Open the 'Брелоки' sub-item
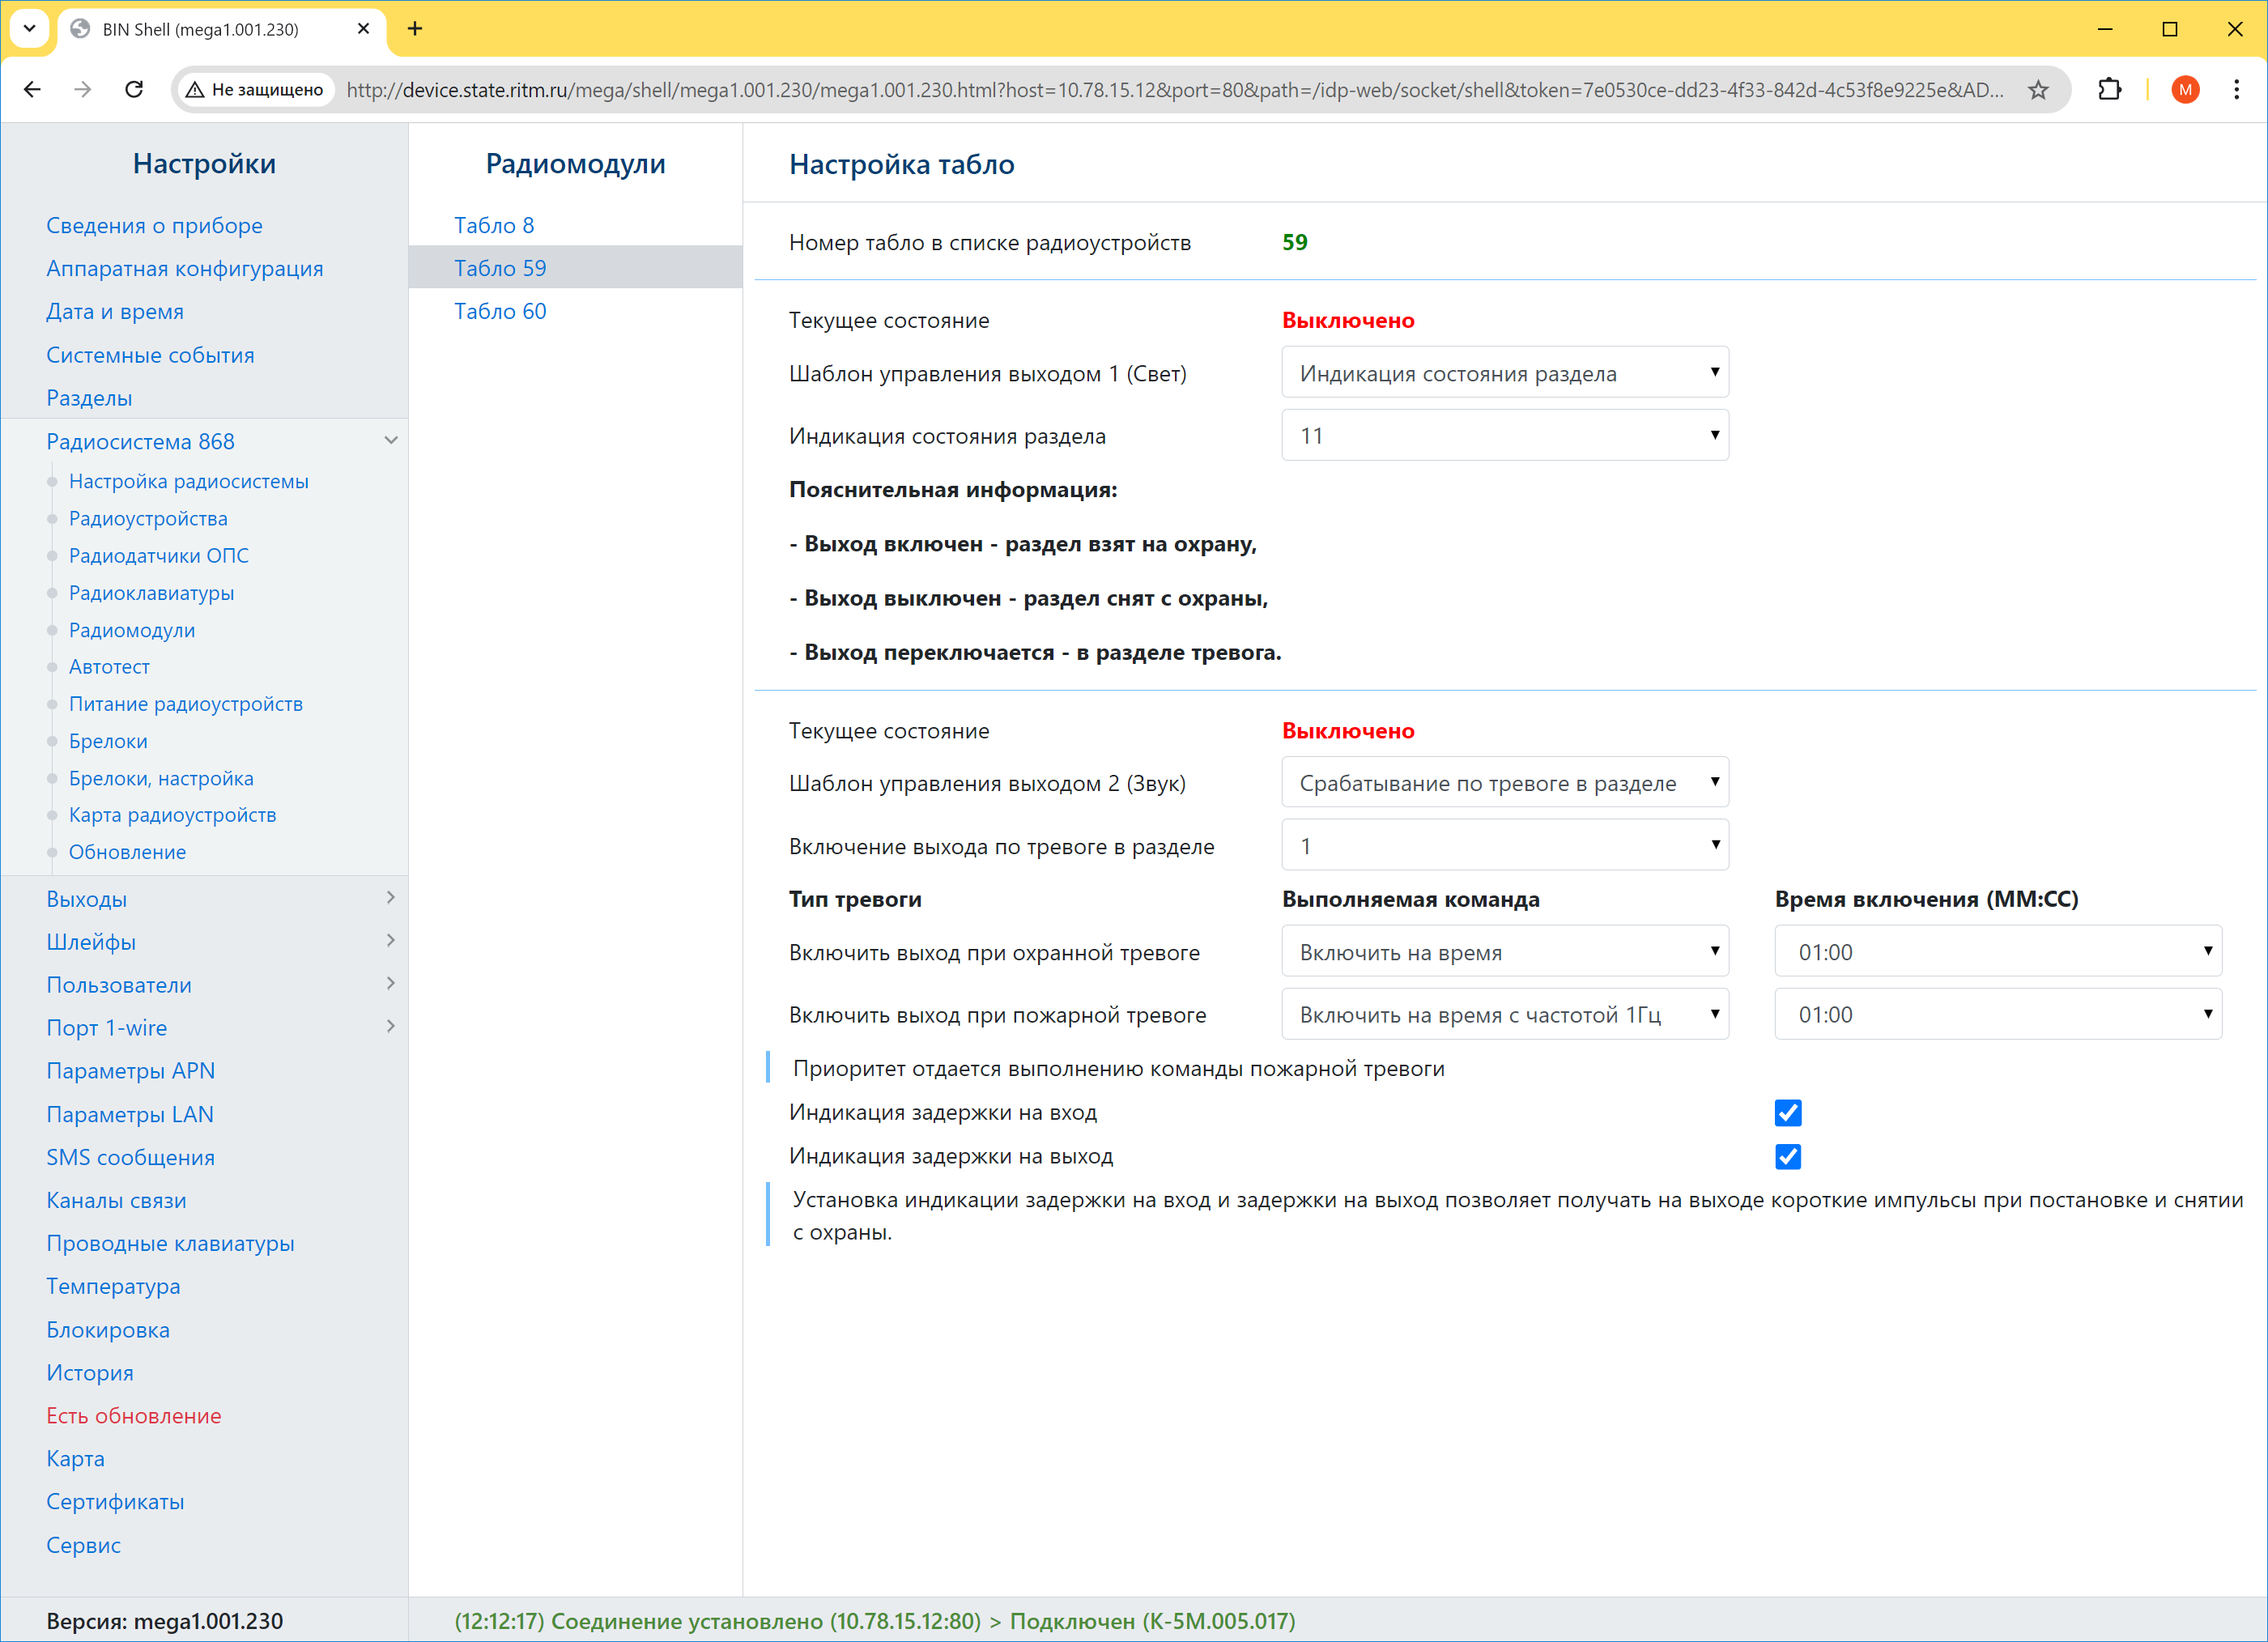Screen dimensions: 2268x1642 tap(108, 741)
